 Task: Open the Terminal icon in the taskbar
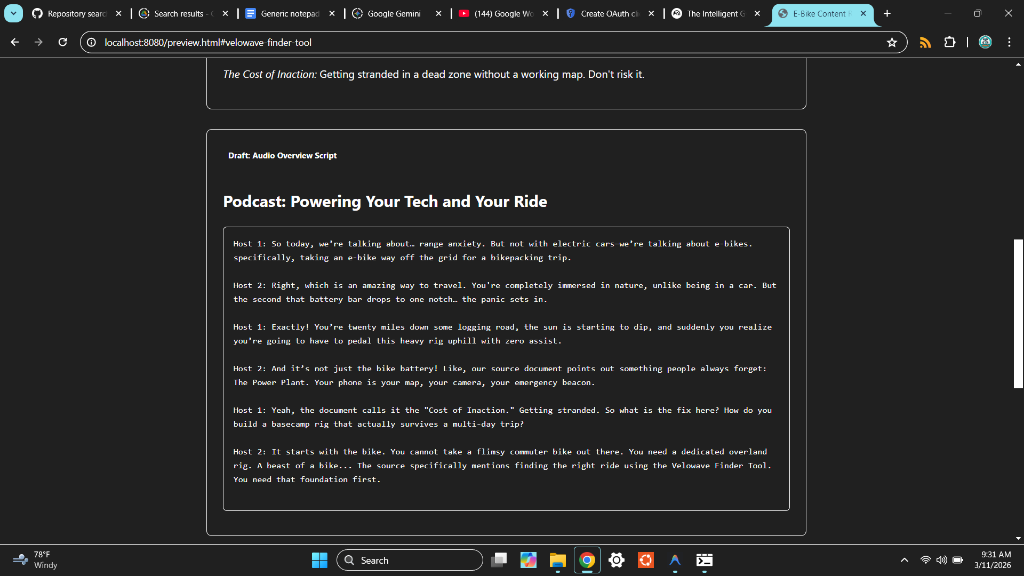(x=704, y=560)
